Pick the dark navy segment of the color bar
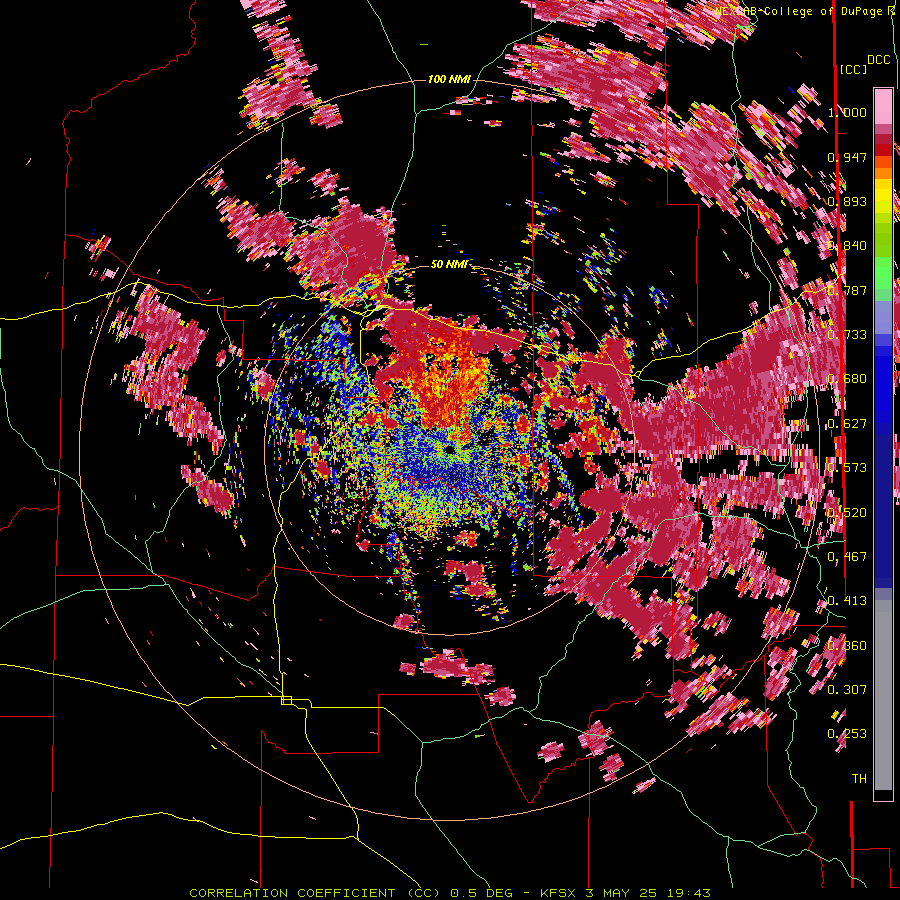 (x=883, y=505)
